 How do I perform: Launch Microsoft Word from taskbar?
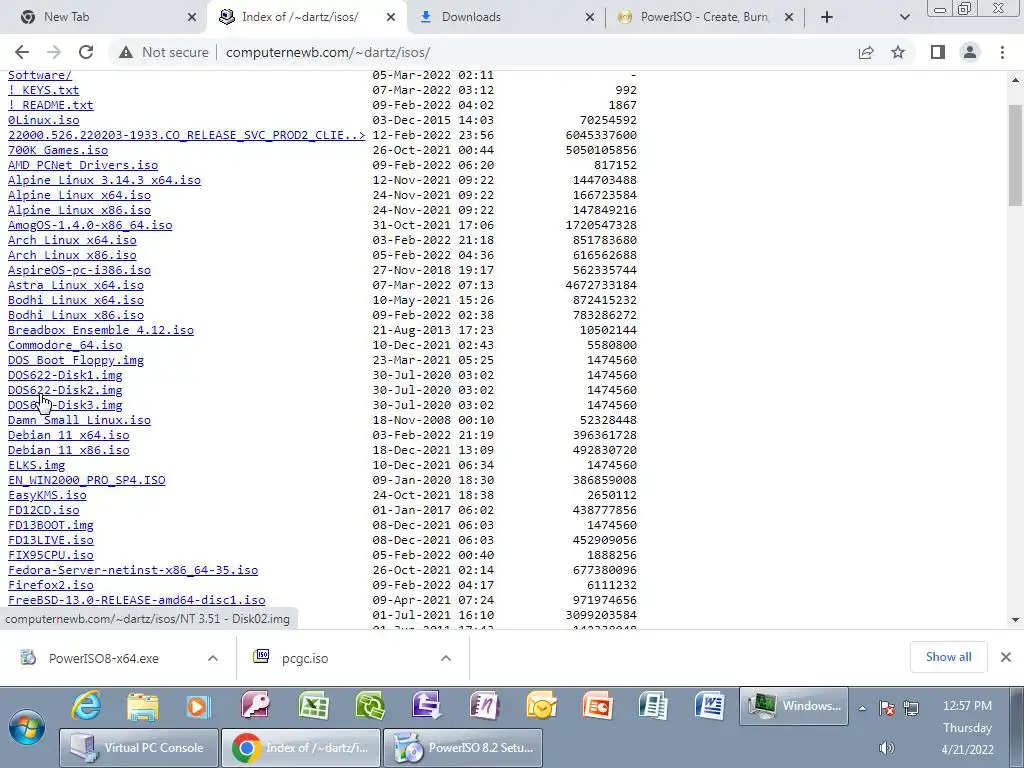tap(710, 707)
